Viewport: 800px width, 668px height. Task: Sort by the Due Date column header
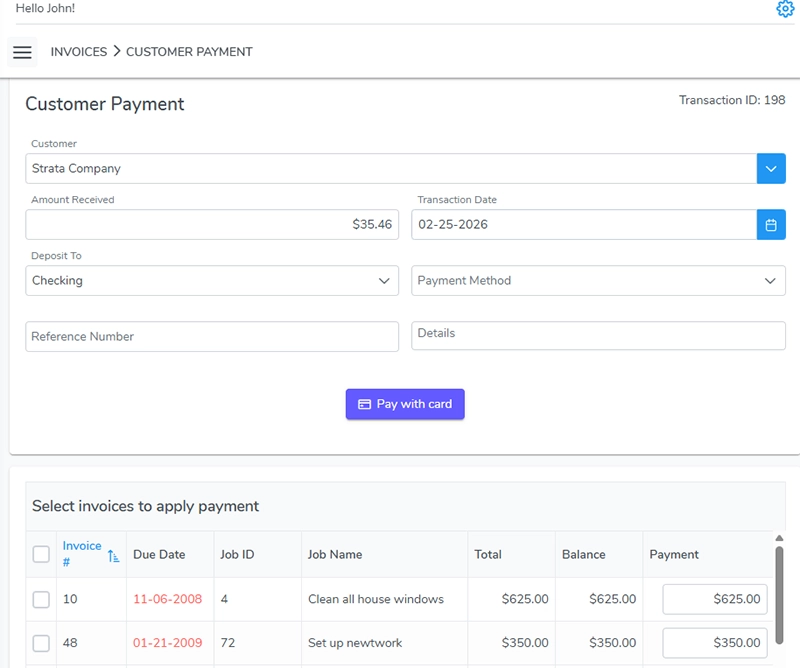[159, 554]
